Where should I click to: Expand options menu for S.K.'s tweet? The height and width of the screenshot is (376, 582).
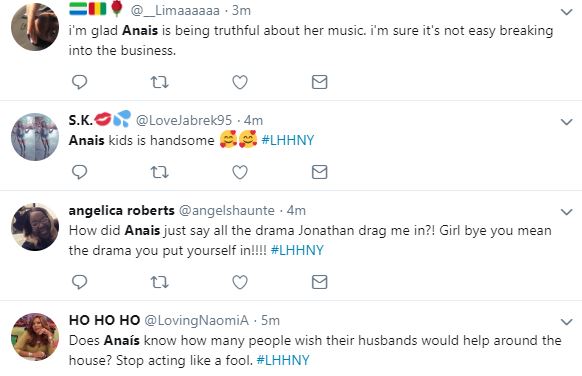click(566, 122)
